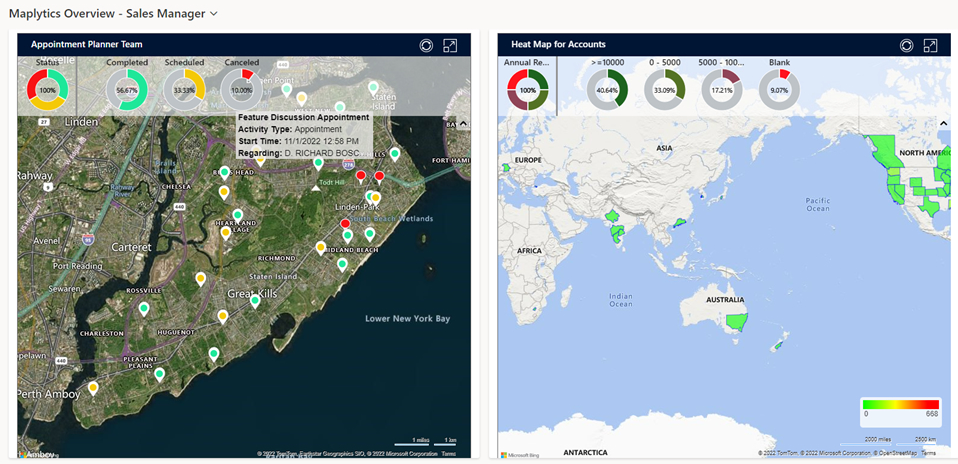Click the heat map color legend gradient
This screenshot has width=958, height=464.
900,404
